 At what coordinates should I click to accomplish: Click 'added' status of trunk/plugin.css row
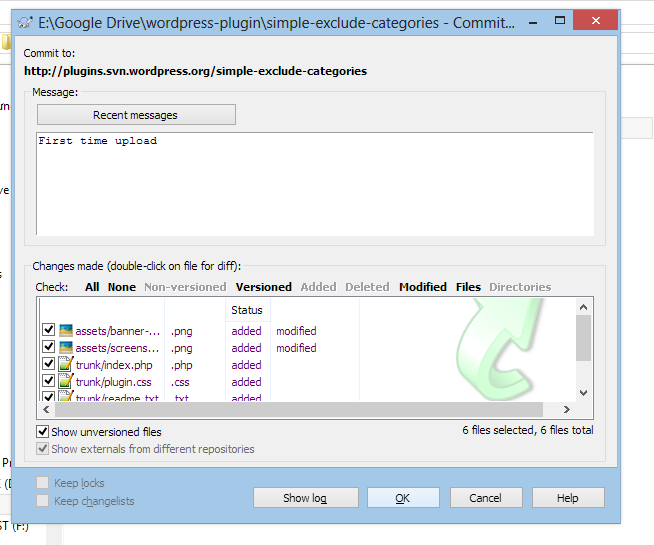pyautogui.click(x=247, y=382)
